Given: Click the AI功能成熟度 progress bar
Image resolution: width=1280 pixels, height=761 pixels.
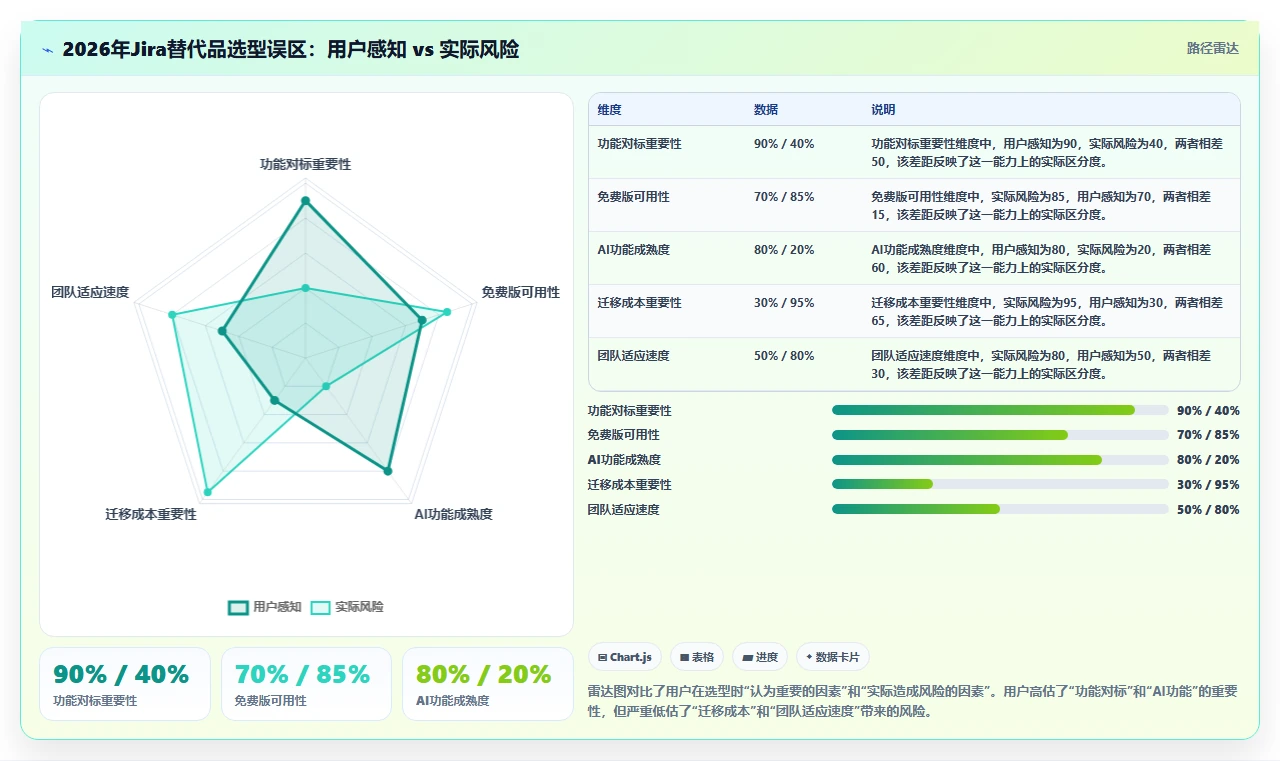Looking at the screenshot, I should tap(1000, 460).
